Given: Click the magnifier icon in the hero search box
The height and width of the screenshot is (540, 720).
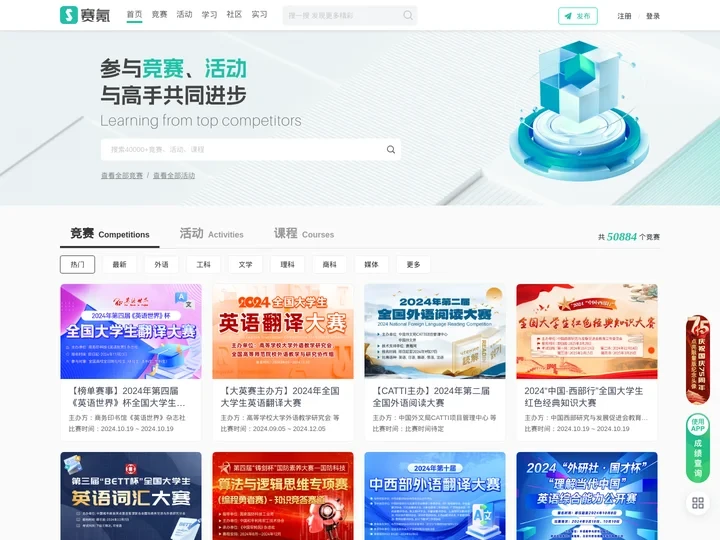Looking at the screenshot, I should pos(391,150).
